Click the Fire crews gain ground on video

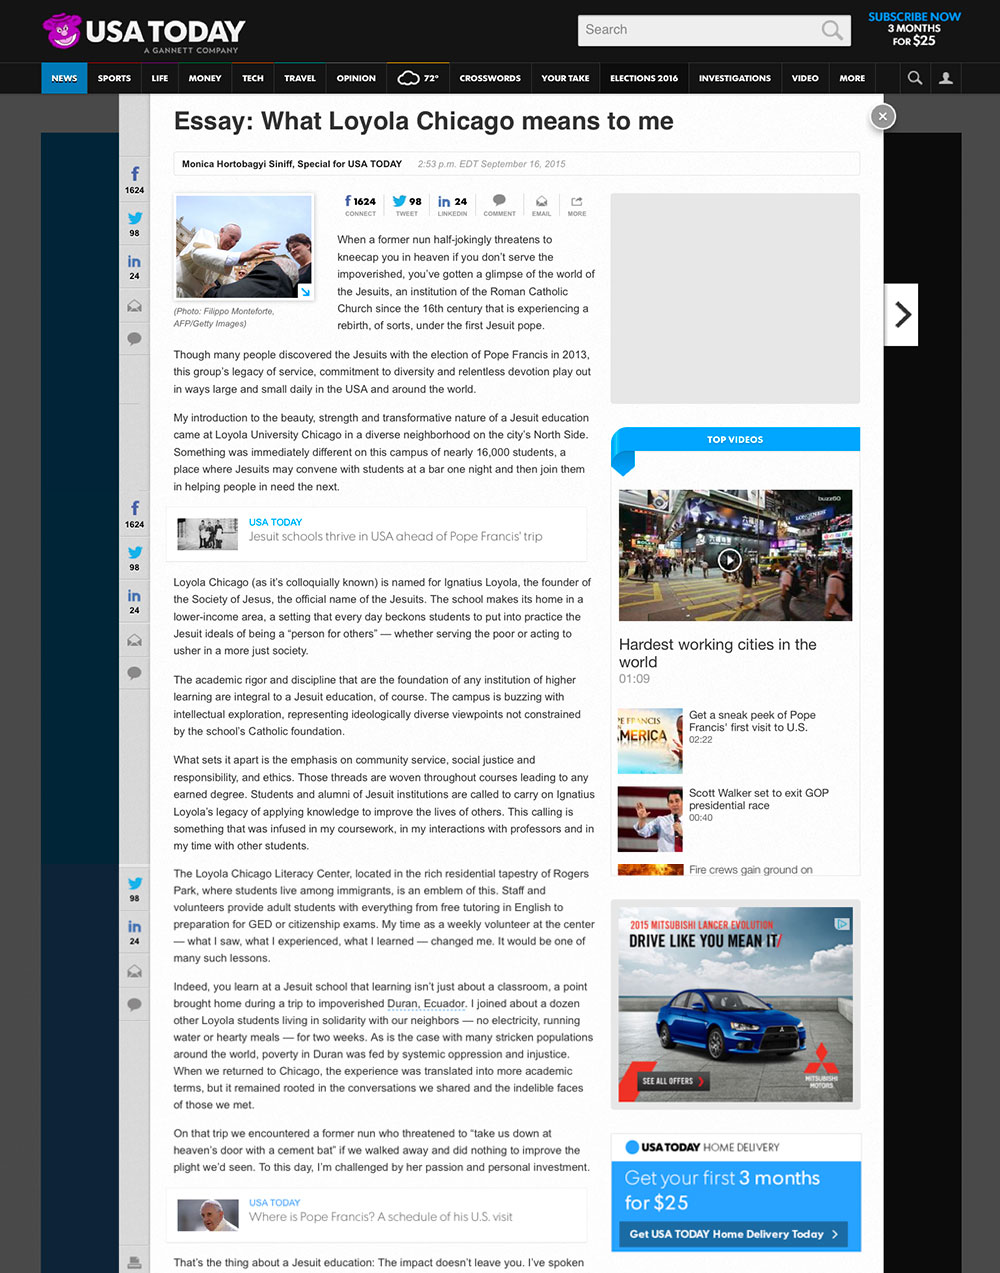[750, 870]
